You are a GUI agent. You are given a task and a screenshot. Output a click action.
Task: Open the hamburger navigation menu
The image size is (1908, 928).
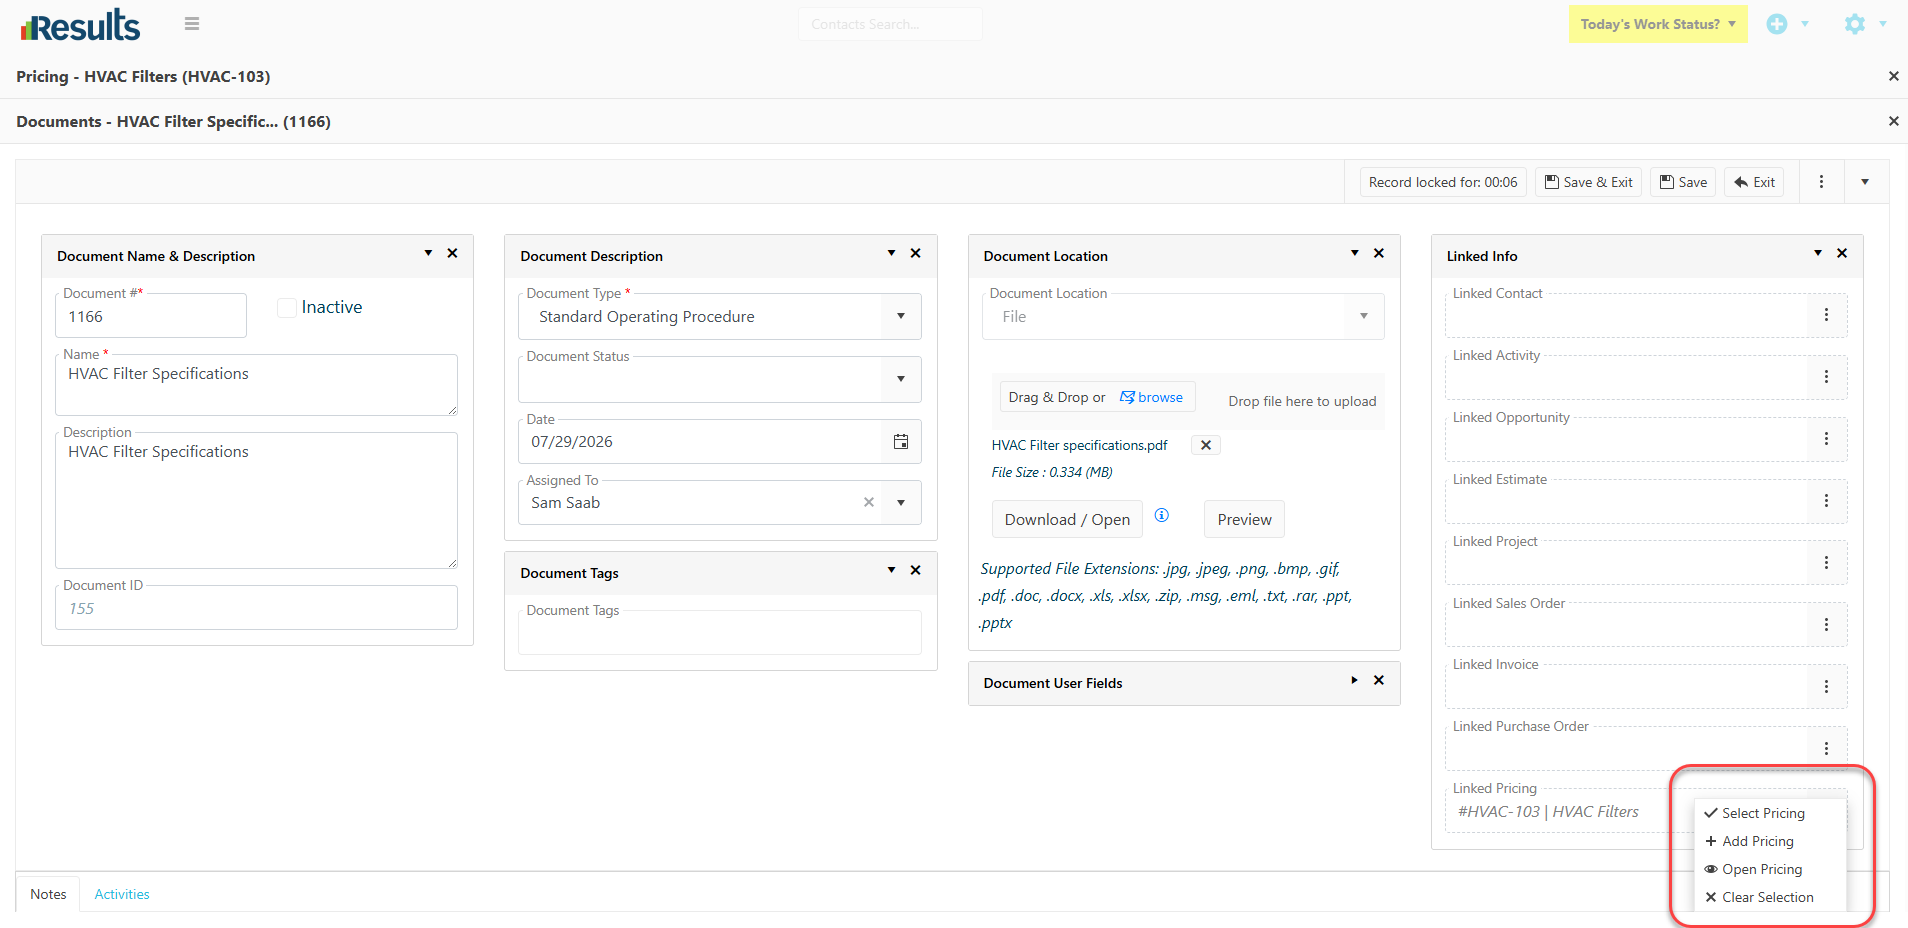click(192, 24)
